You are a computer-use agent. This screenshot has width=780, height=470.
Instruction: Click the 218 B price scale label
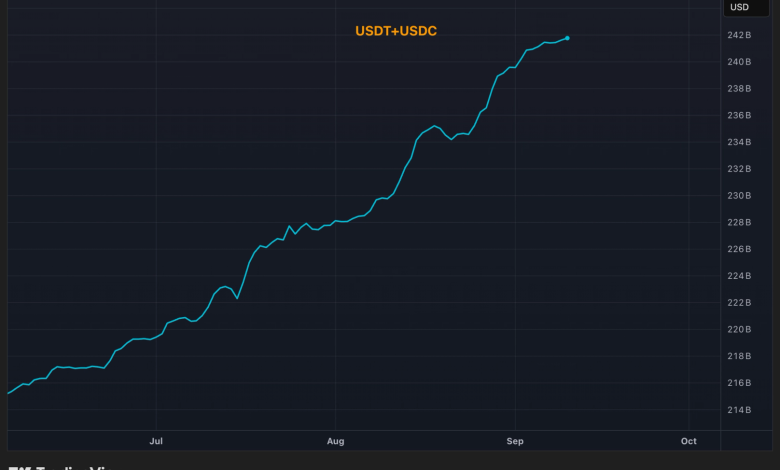point(740,356)
